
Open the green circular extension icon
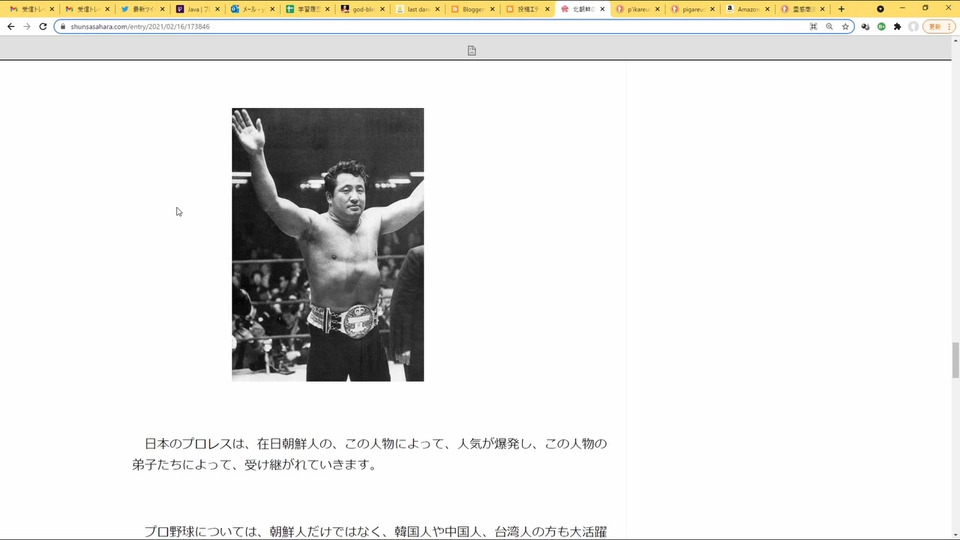tap(881, 26)
